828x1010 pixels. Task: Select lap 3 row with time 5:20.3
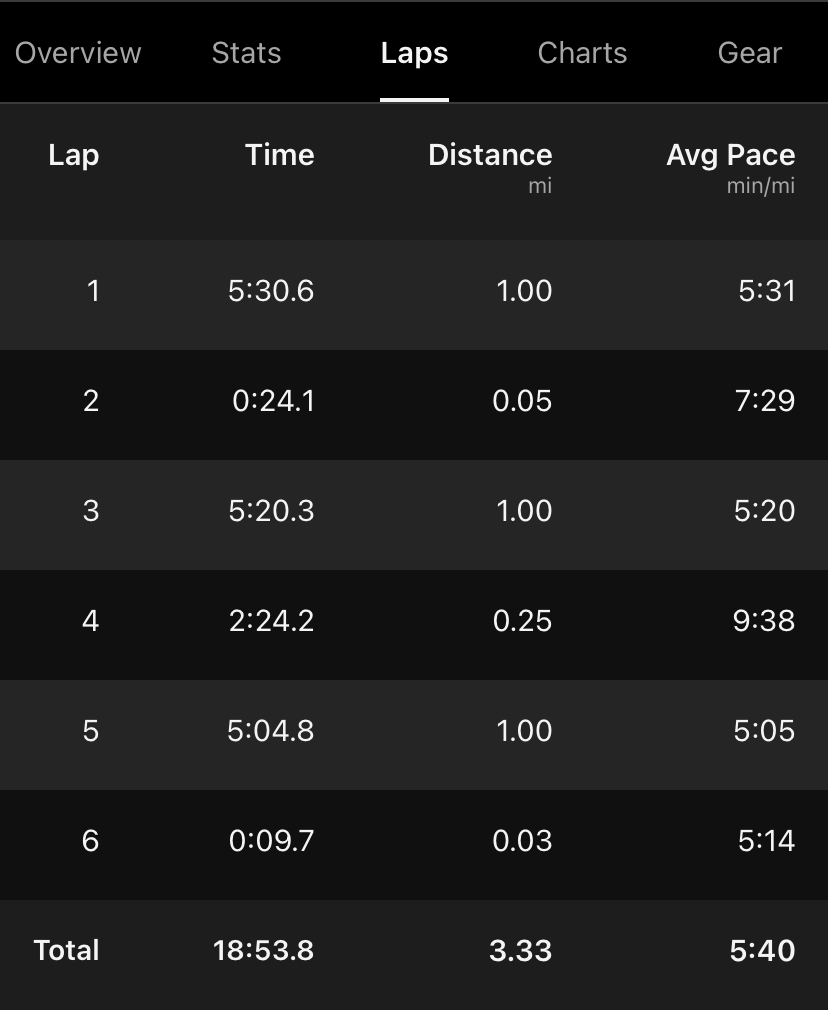pos(414,515)
